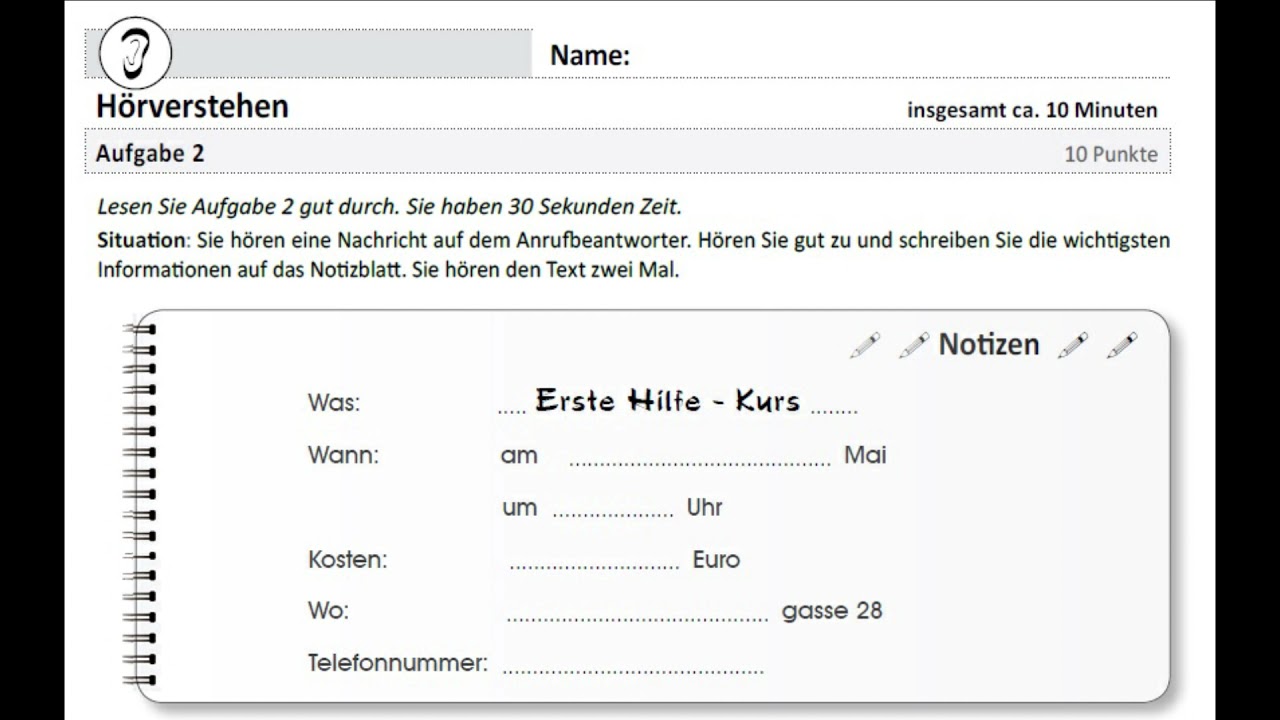Click the blank time line before Uhr
This screenshot has width=1280, height=720.
point(613,516)
